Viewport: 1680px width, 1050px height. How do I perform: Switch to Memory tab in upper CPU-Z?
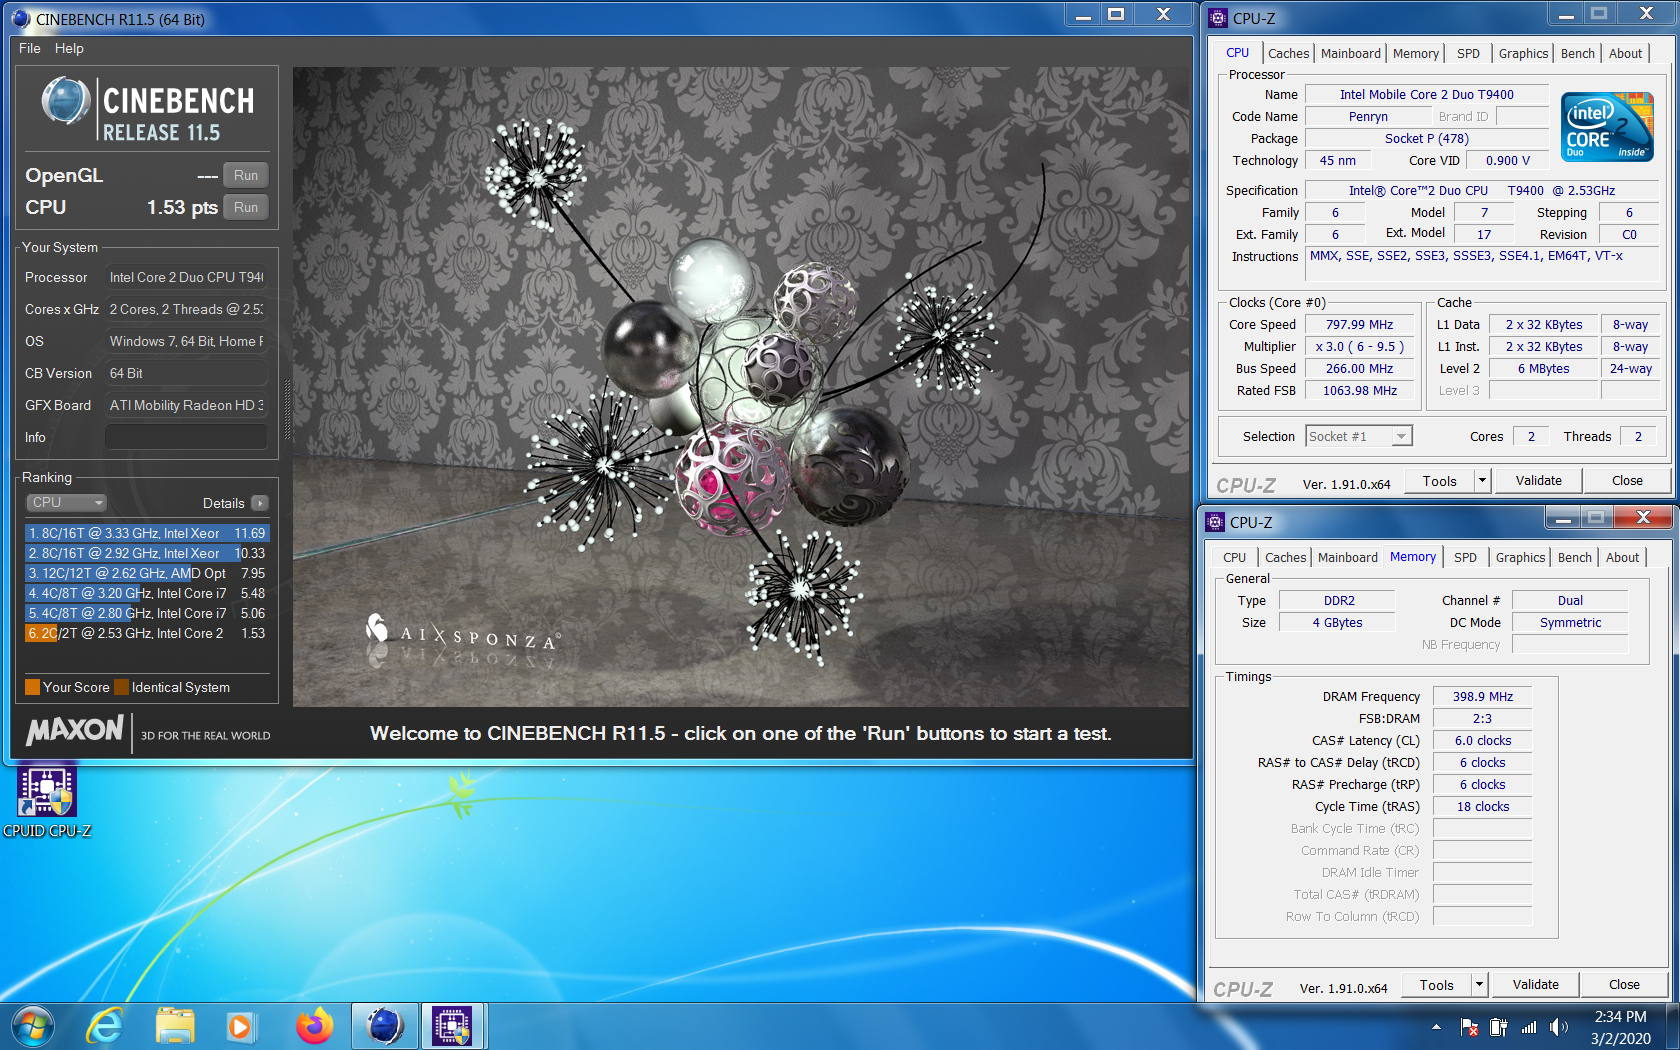1415,54
